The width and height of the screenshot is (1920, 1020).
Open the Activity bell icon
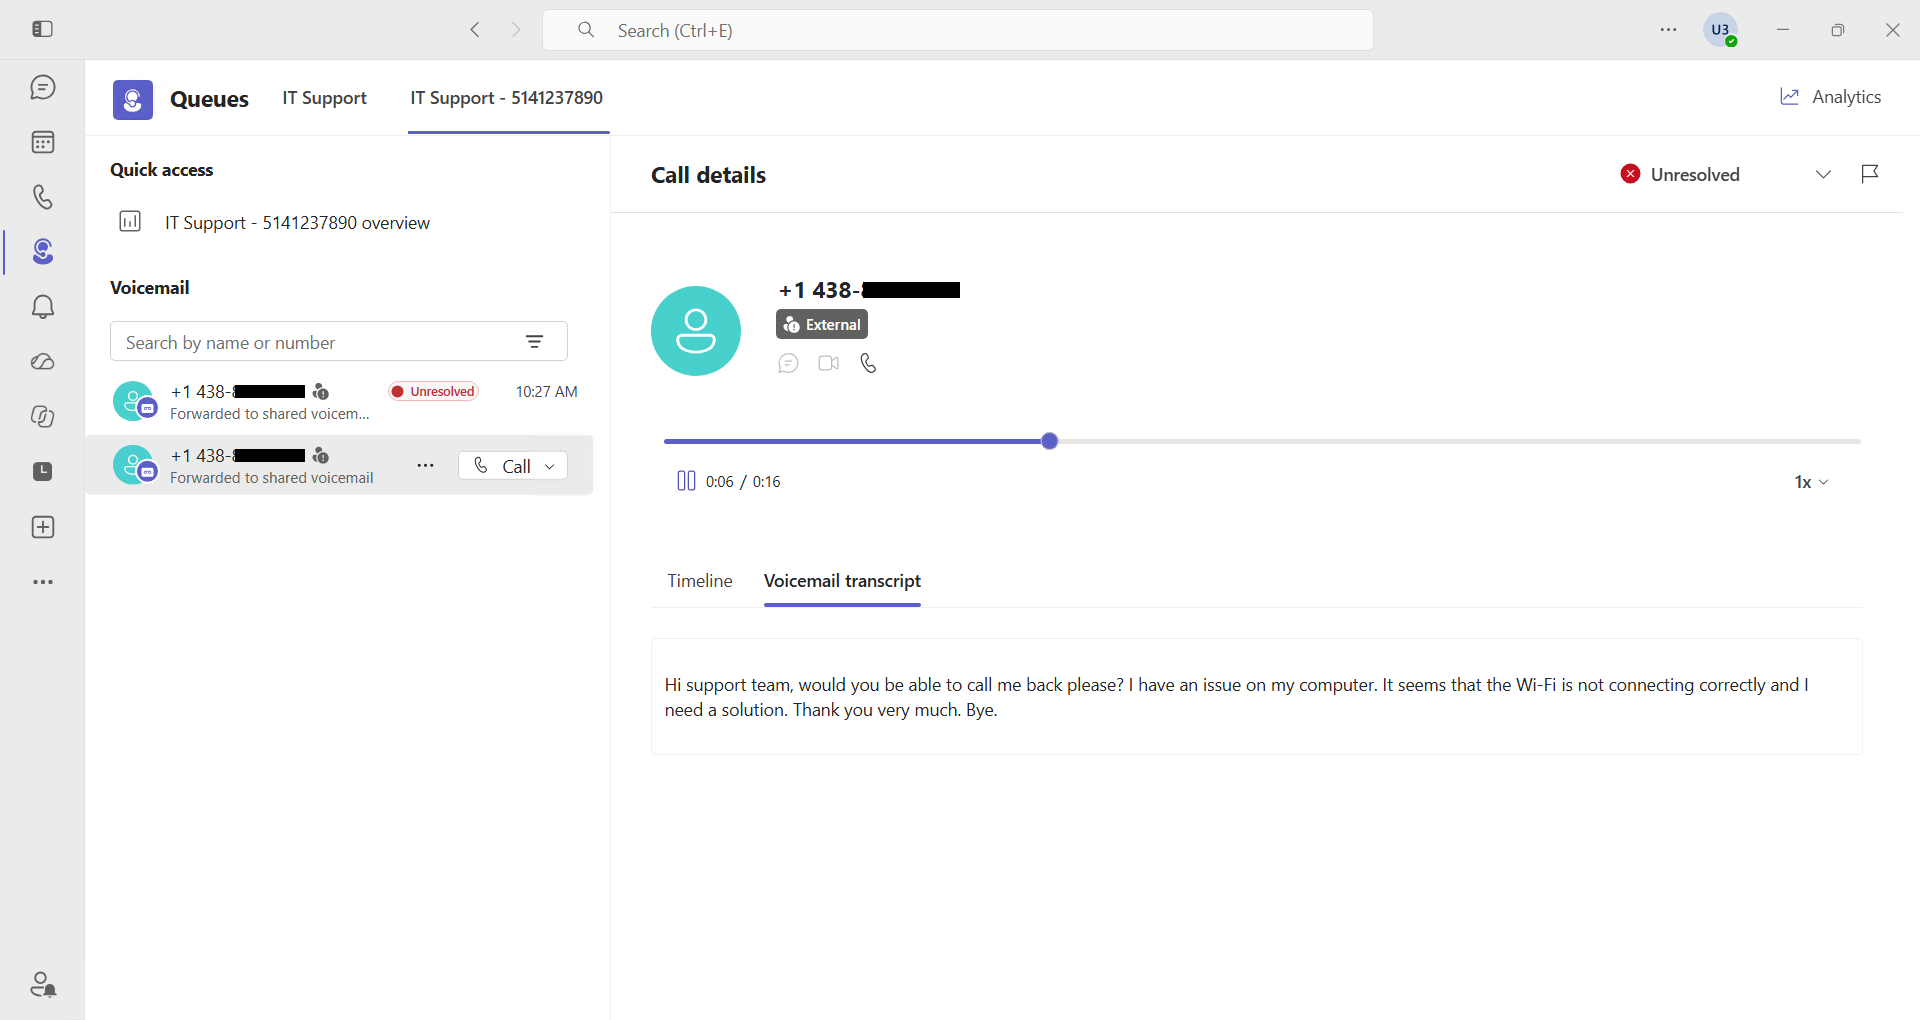point(42,307)
